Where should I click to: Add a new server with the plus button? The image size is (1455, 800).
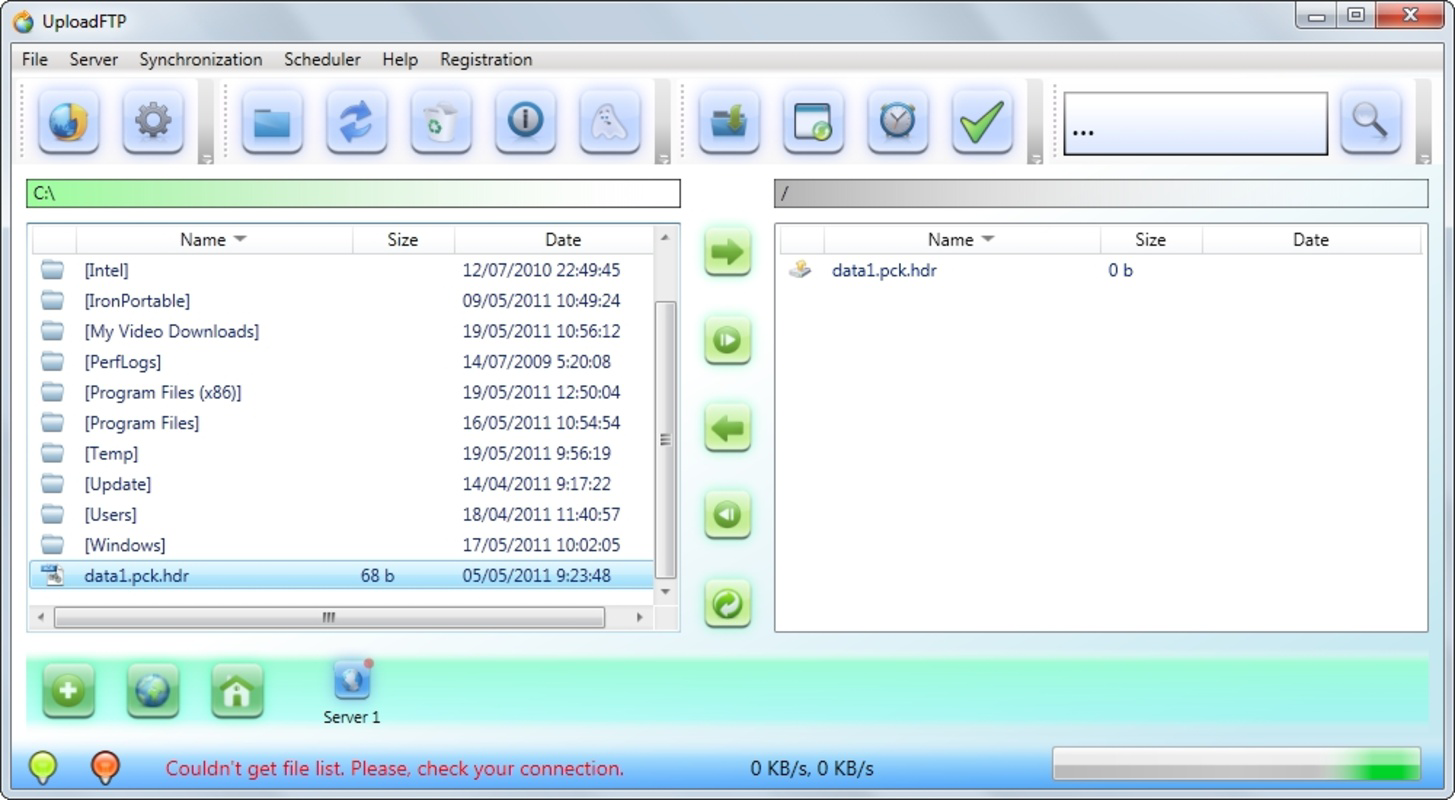(67, 690)
